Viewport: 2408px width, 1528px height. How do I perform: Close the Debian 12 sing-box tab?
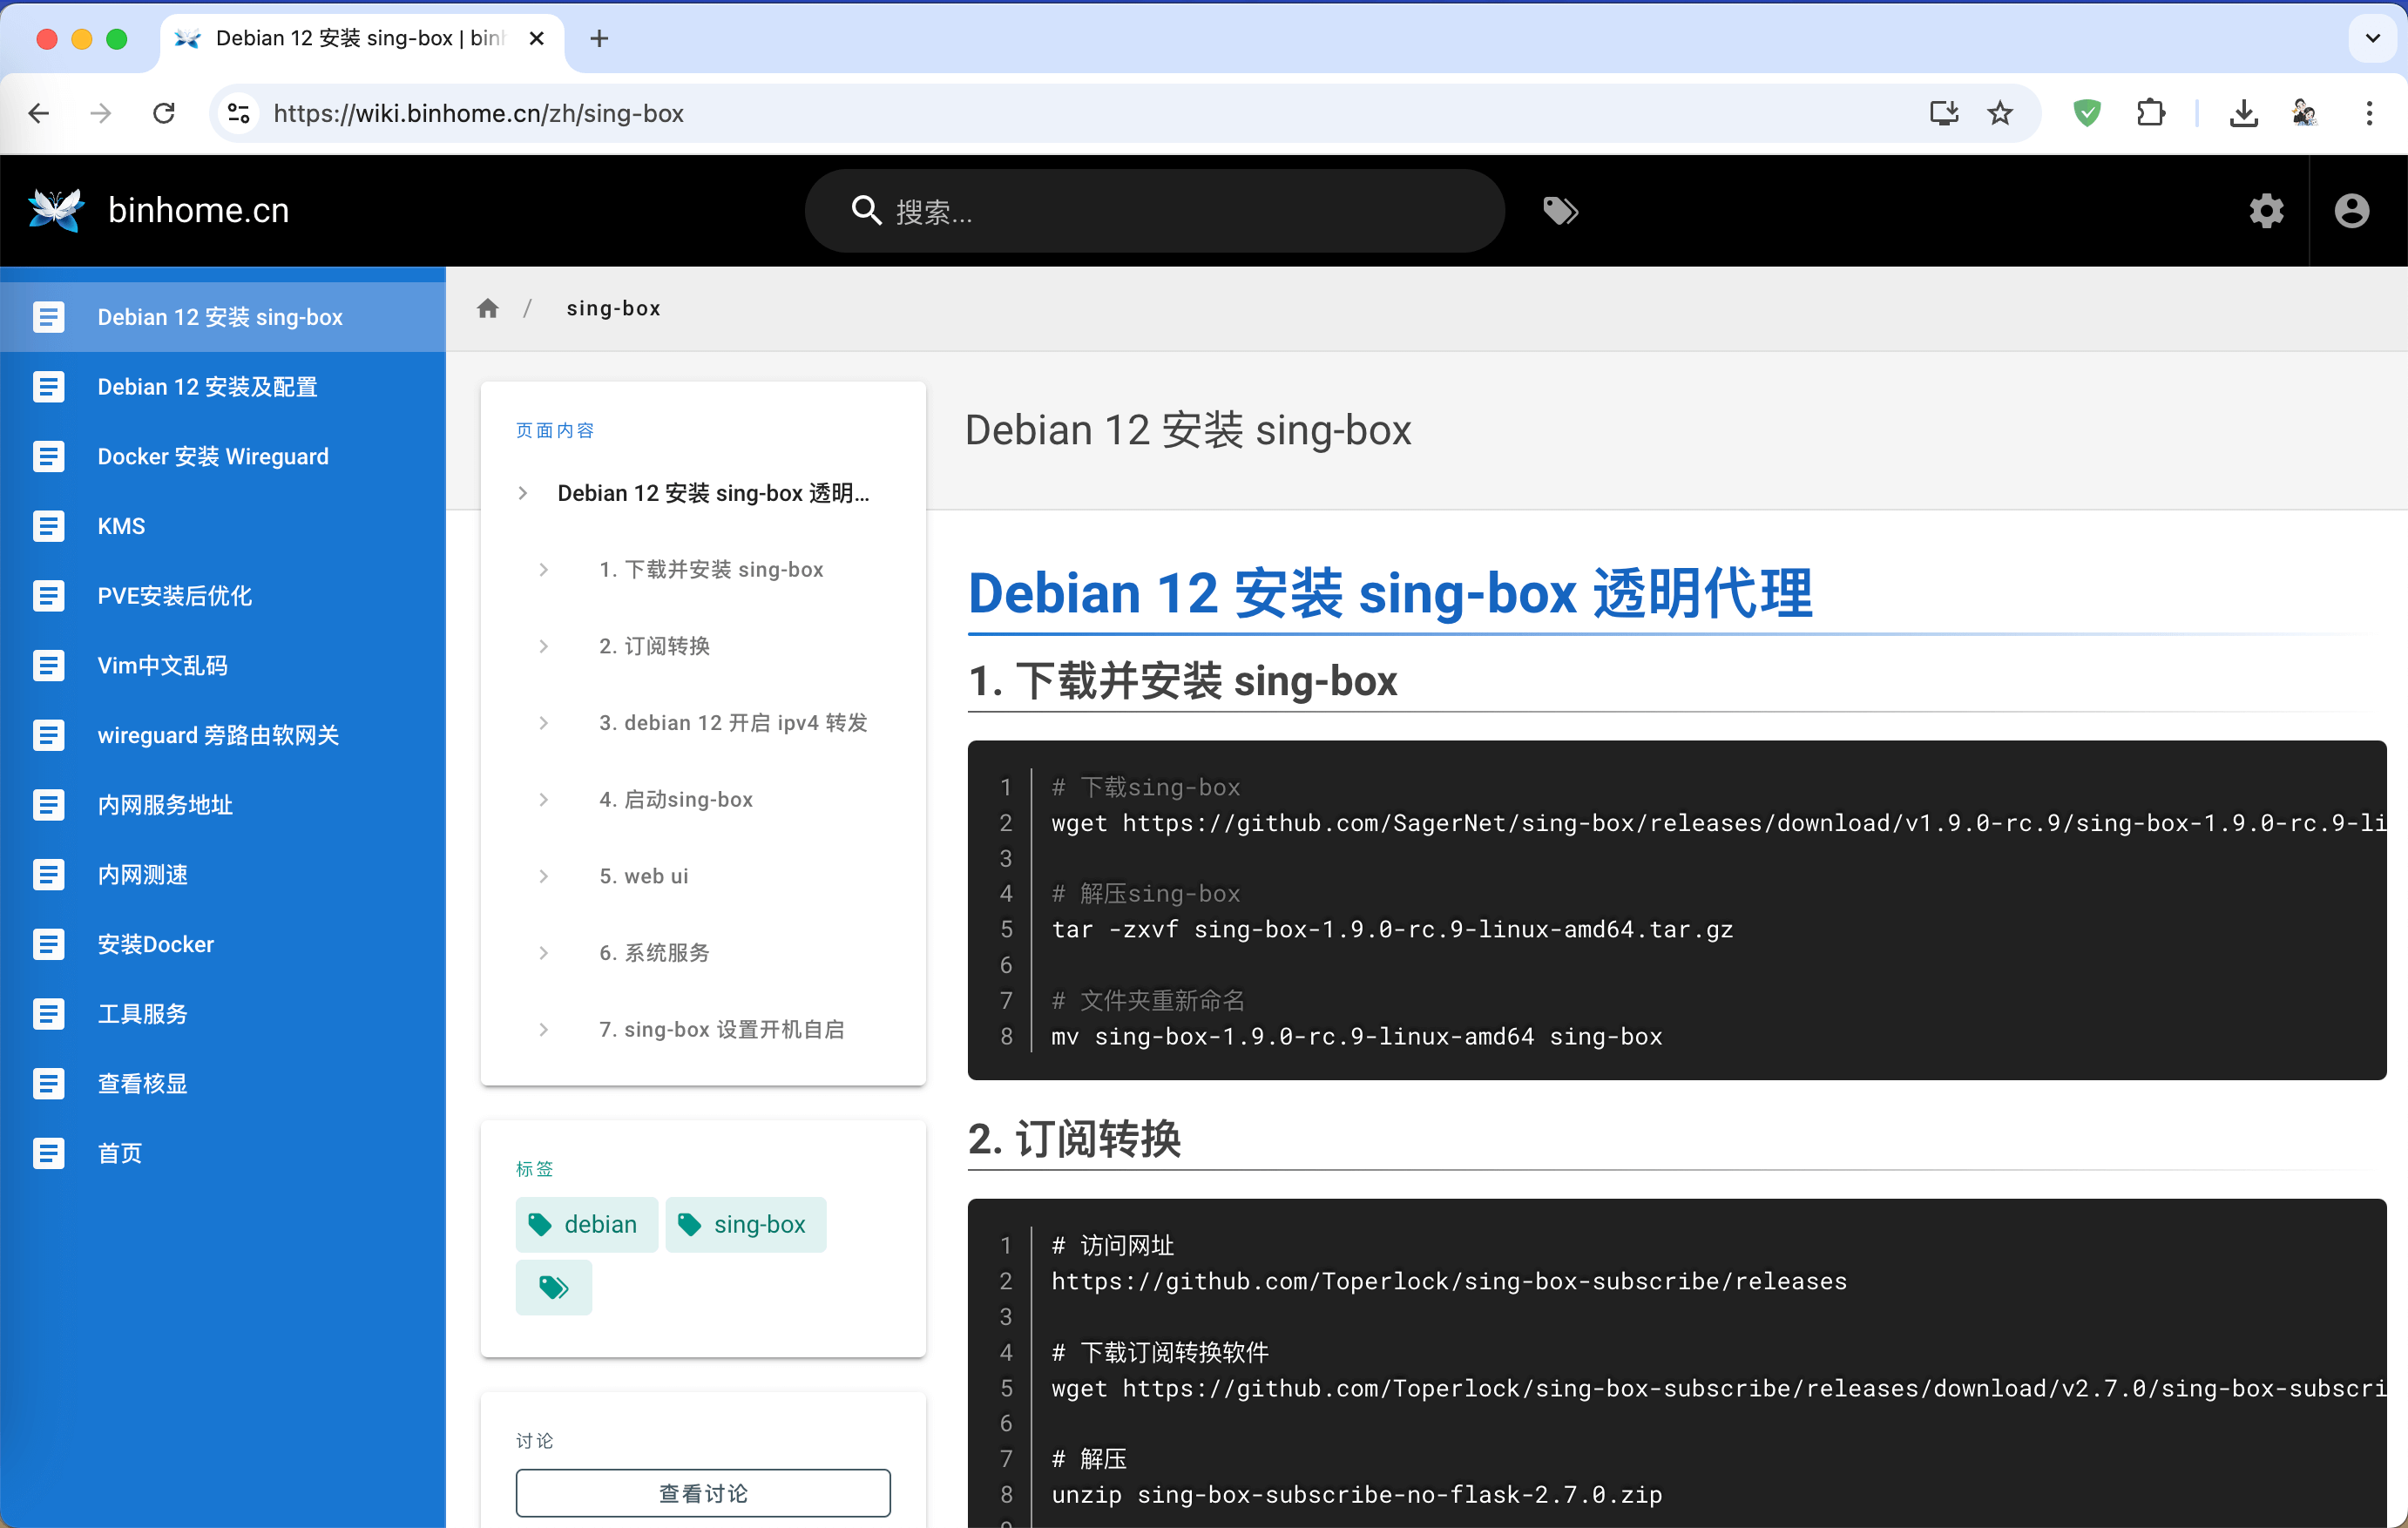(x=537, y=38)
